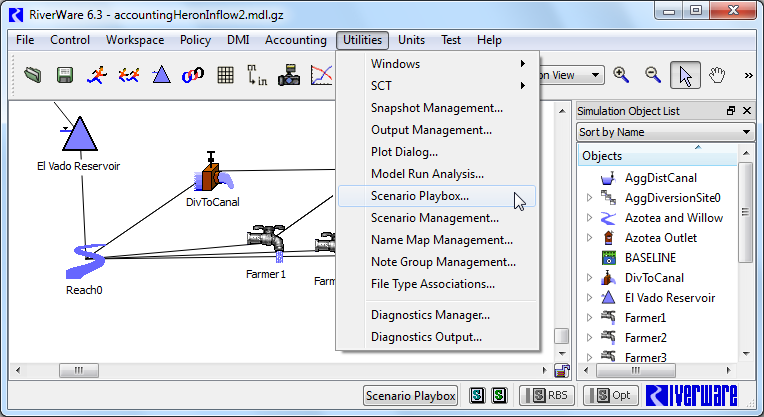Open the Help menu
The width and height of the screenshot is (764, 417).
click(489, 40)
